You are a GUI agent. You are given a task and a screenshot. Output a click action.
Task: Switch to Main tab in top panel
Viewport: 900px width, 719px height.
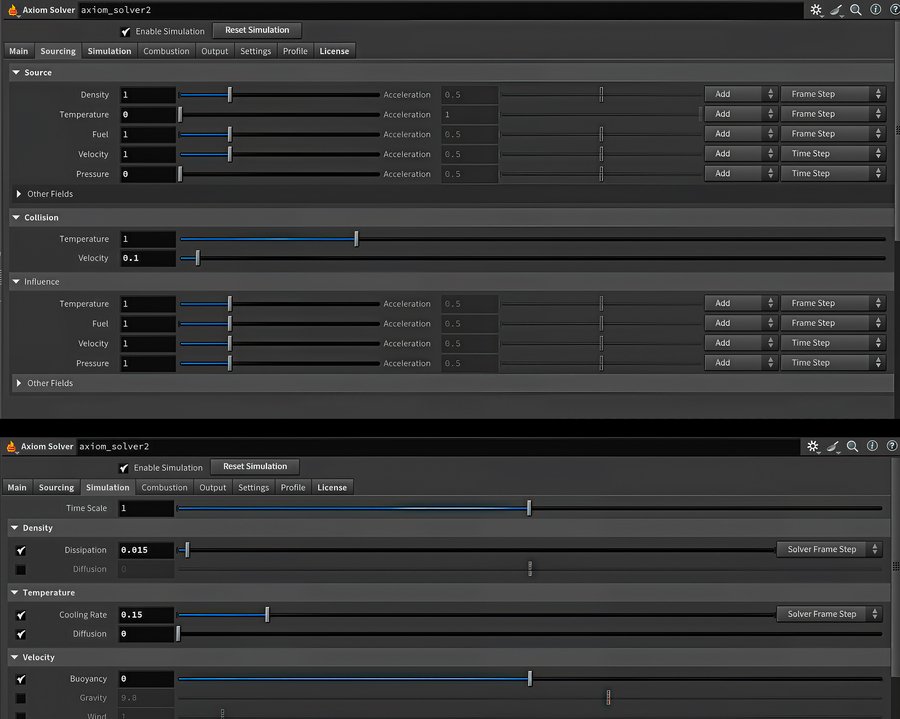tap(18, 51)
